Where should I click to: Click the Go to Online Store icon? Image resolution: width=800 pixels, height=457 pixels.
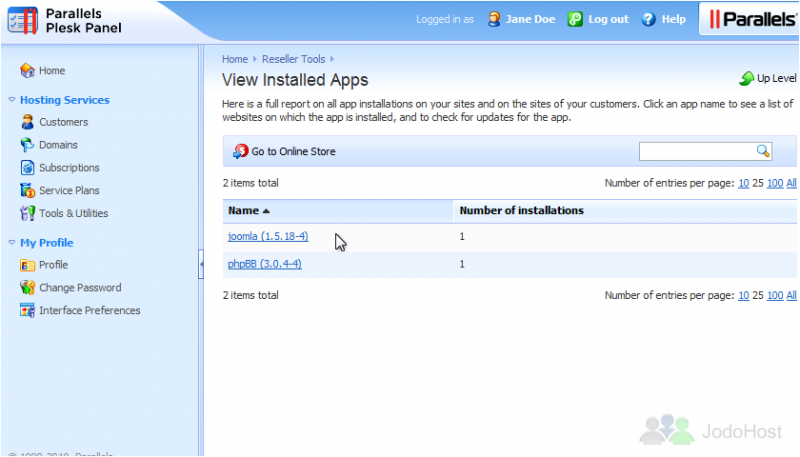click(240, 151)
